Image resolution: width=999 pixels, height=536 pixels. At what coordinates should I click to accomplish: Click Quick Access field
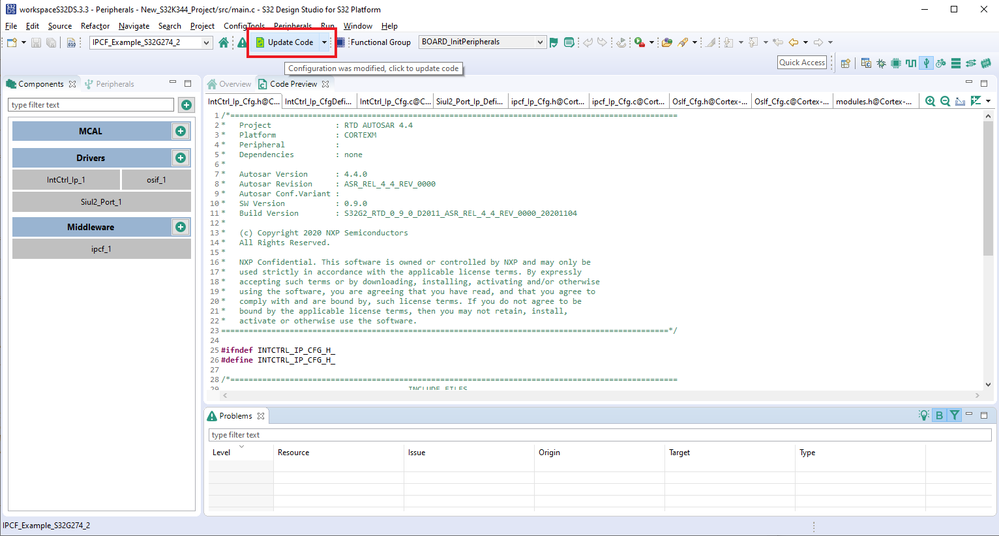point(802,62)
